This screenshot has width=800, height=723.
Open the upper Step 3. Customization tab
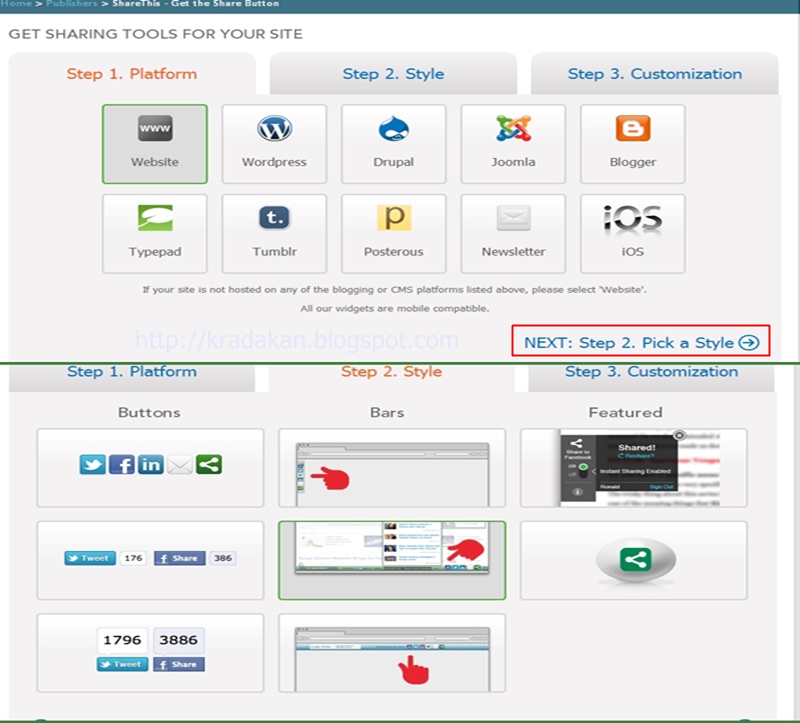point(655,74)
